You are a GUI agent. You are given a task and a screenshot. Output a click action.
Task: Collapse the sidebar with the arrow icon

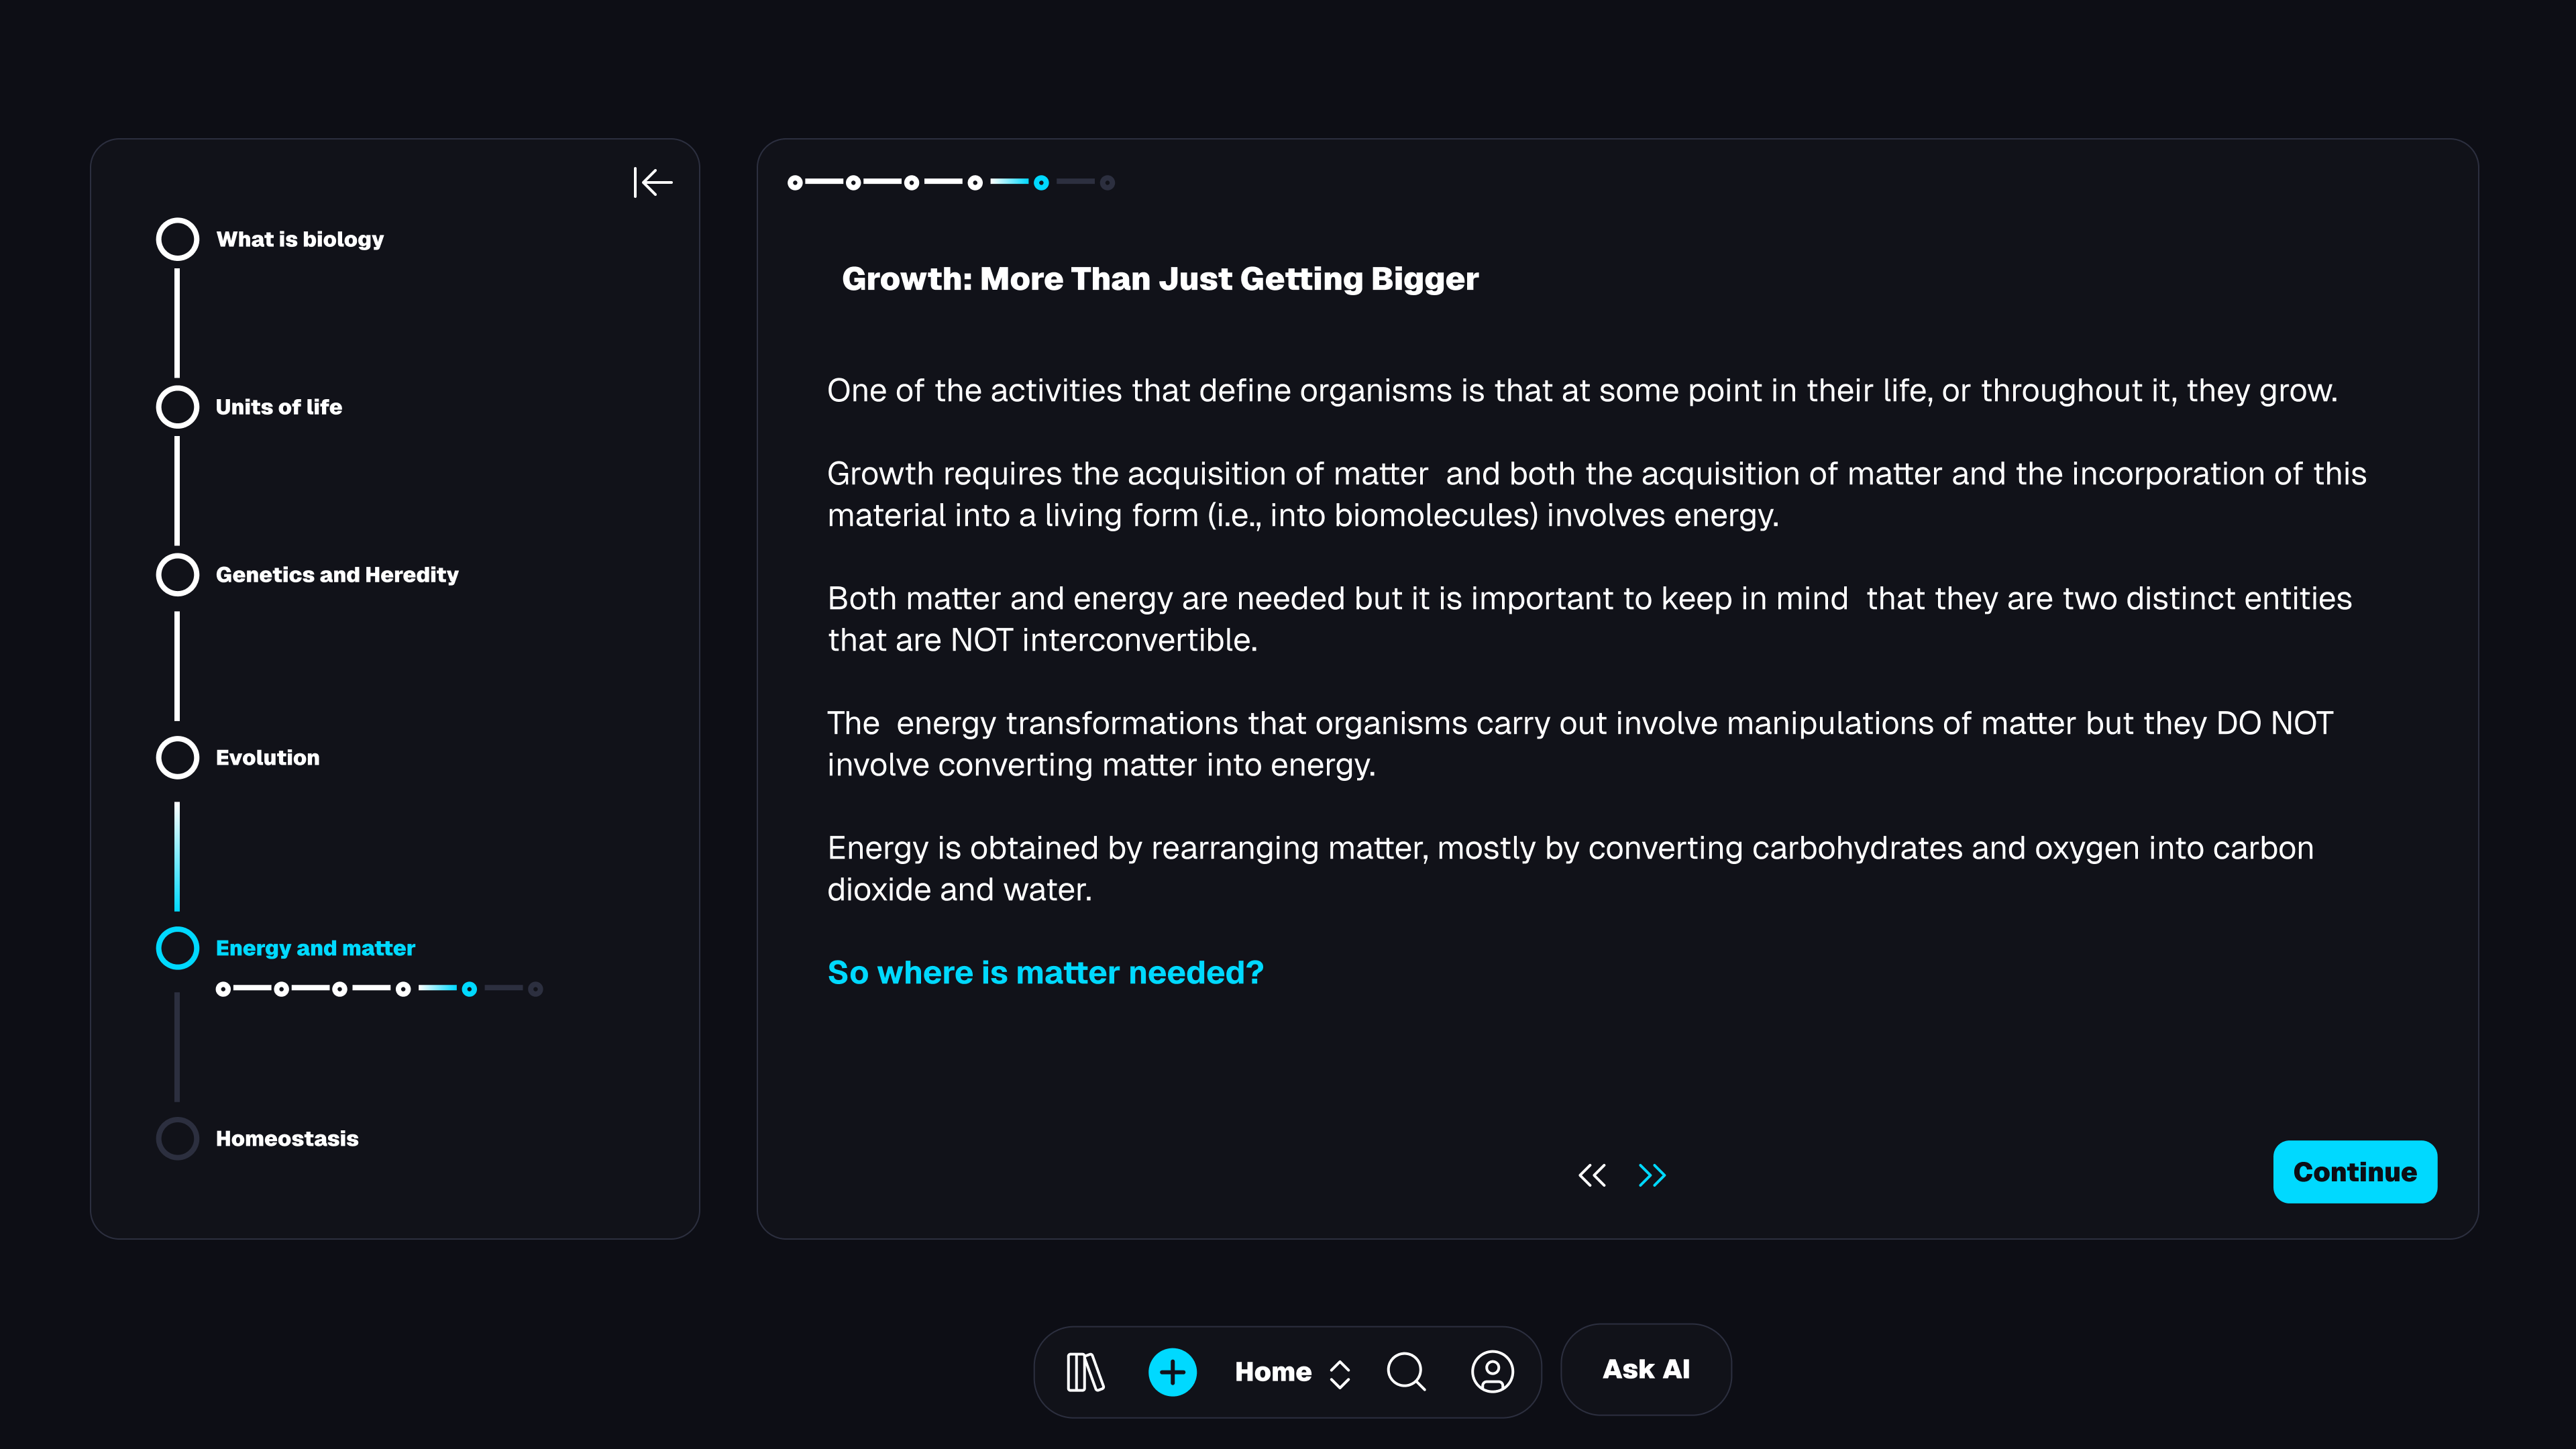(653, 182)
